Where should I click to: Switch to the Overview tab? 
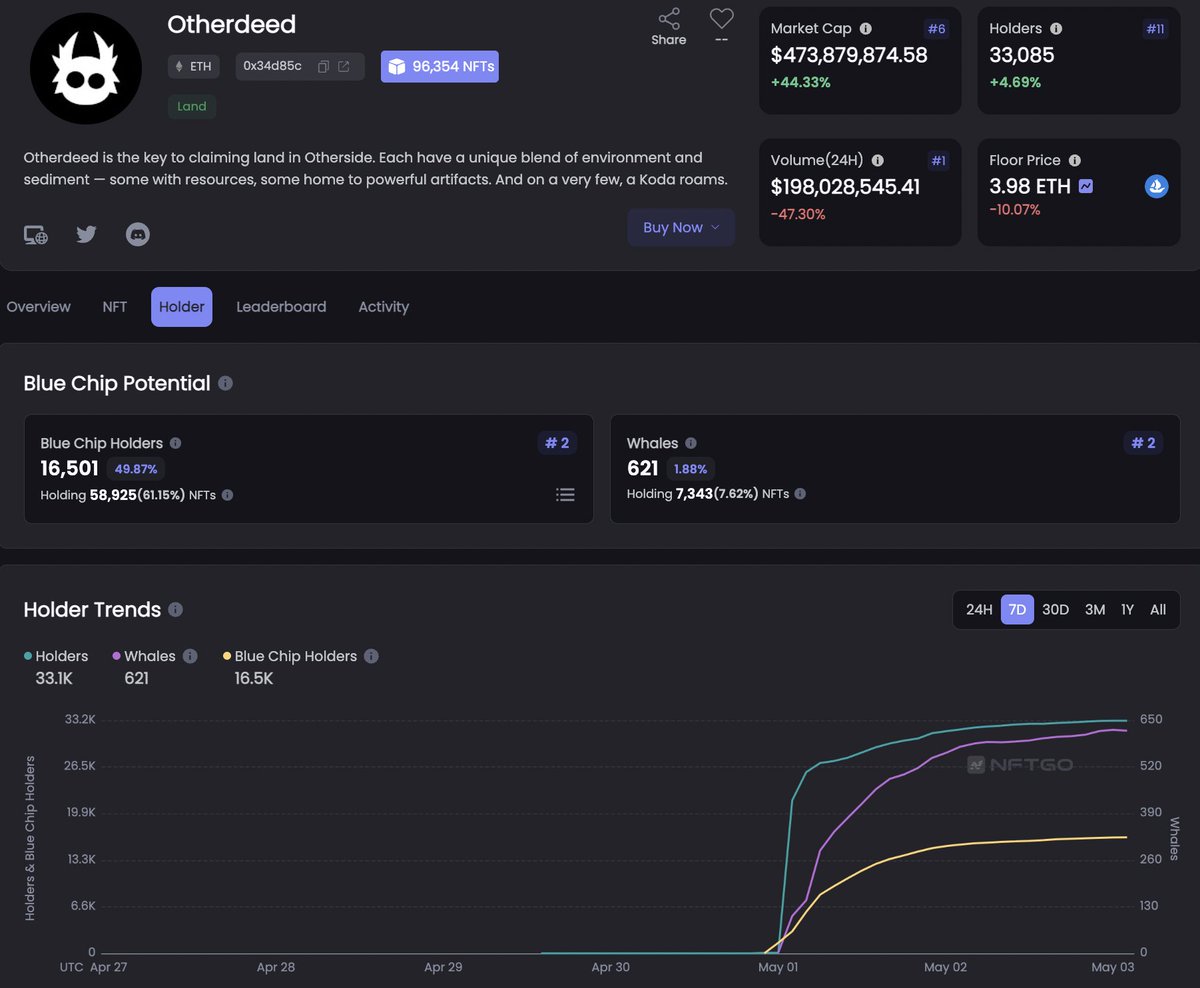(x=39, y=307)
